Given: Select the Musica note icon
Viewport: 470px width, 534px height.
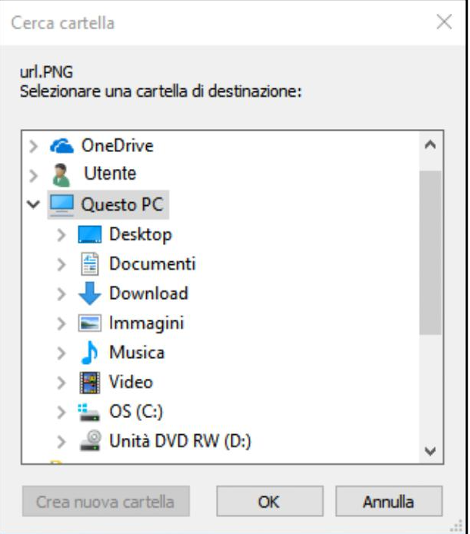Looking at the screenshot, I should click(x=90, y=352).
